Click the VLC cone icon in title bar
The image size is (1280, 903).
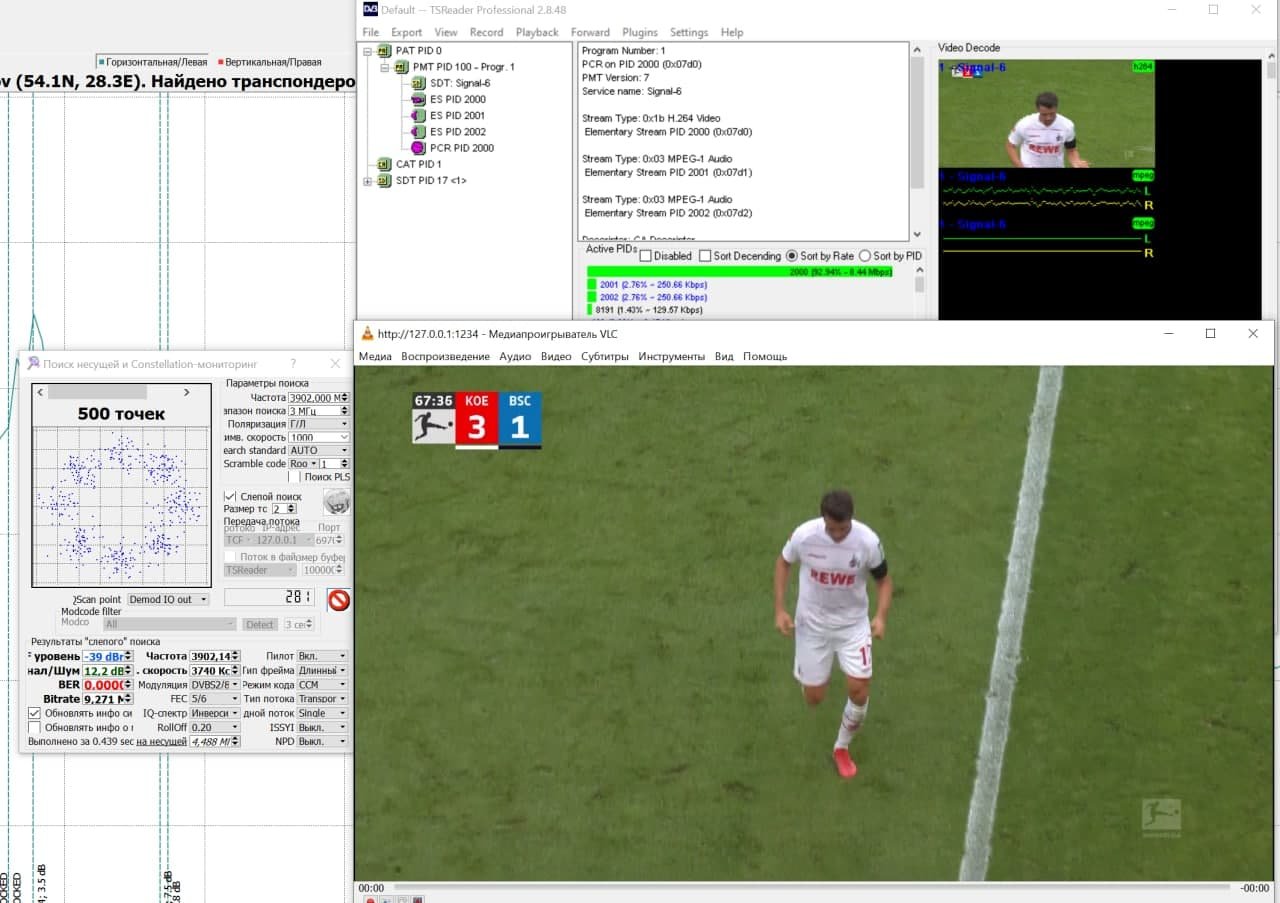[x=367, y=334]
